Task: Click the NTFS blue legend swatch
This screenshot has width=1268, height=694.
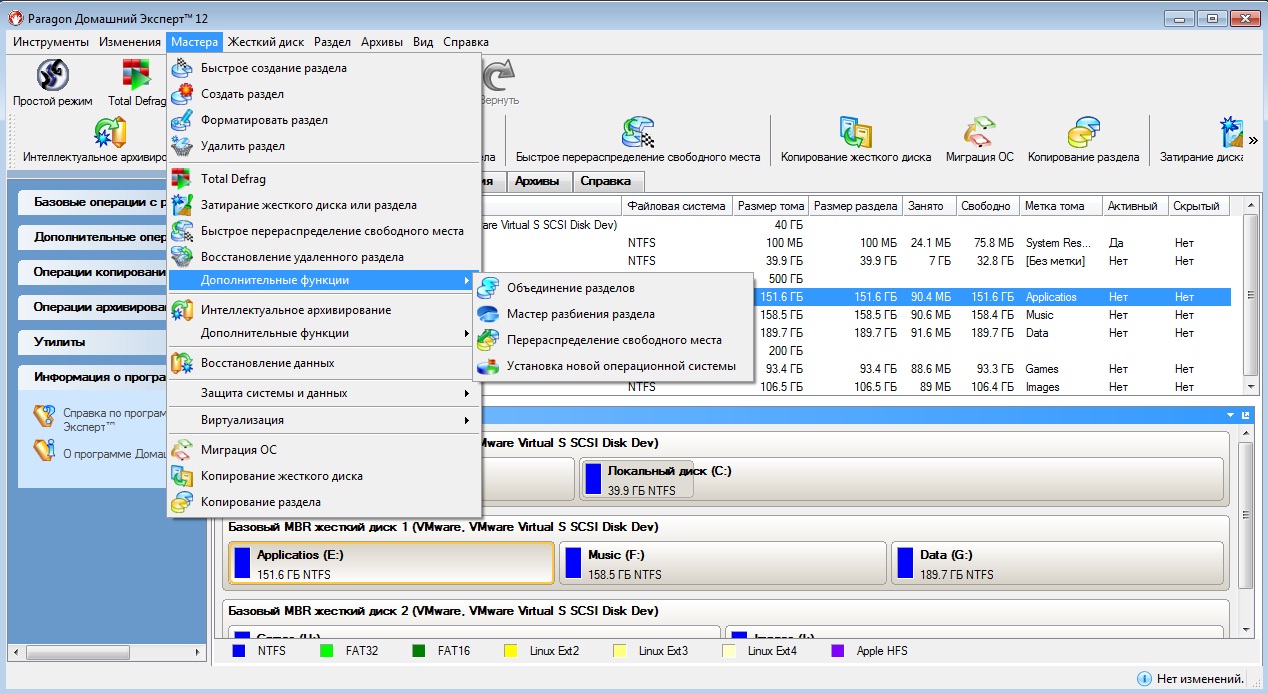Action: pyautogui.click(x=239, y=651)
